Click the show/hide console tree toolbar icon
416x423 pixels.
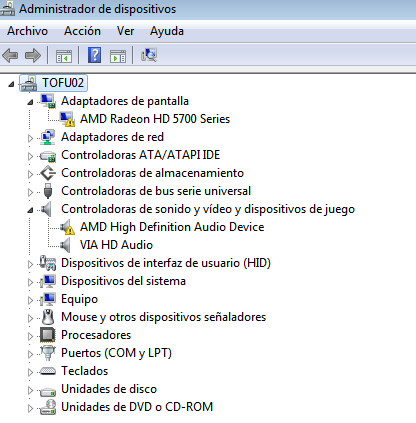pyautogui.click(x=64, y=56)
